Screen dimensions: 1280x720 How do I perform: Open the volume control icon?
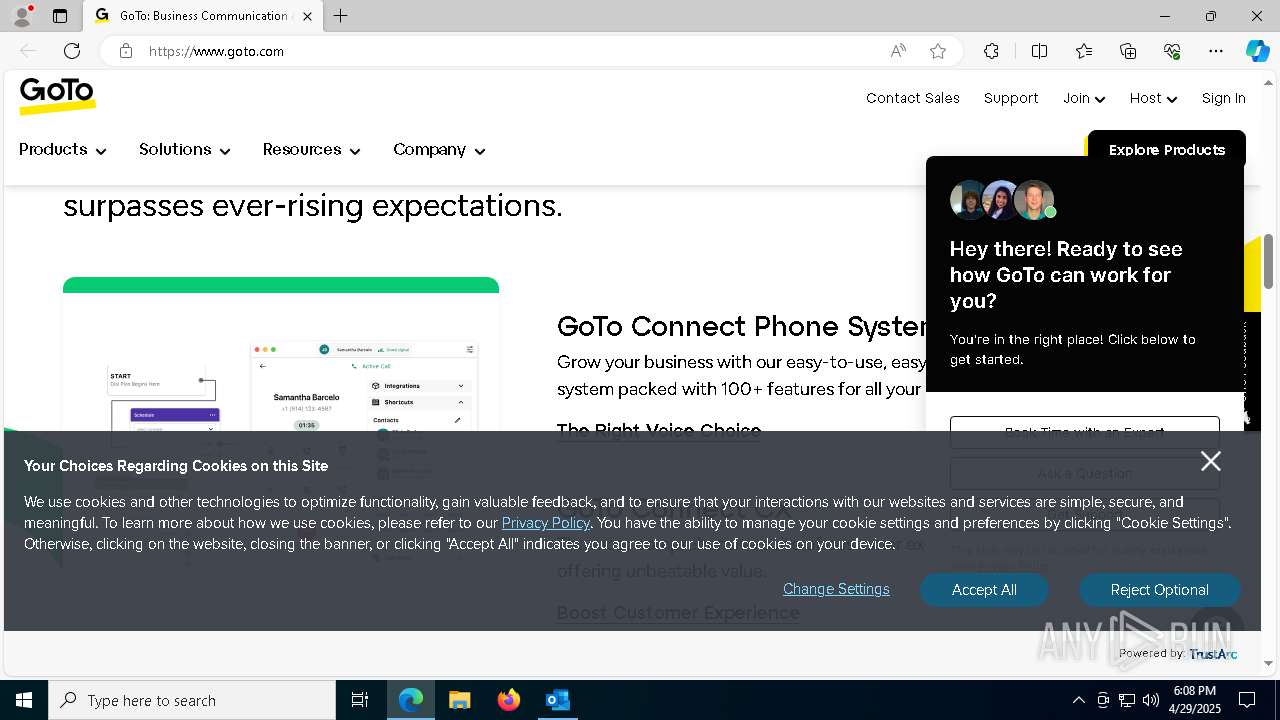point(1151,700)
